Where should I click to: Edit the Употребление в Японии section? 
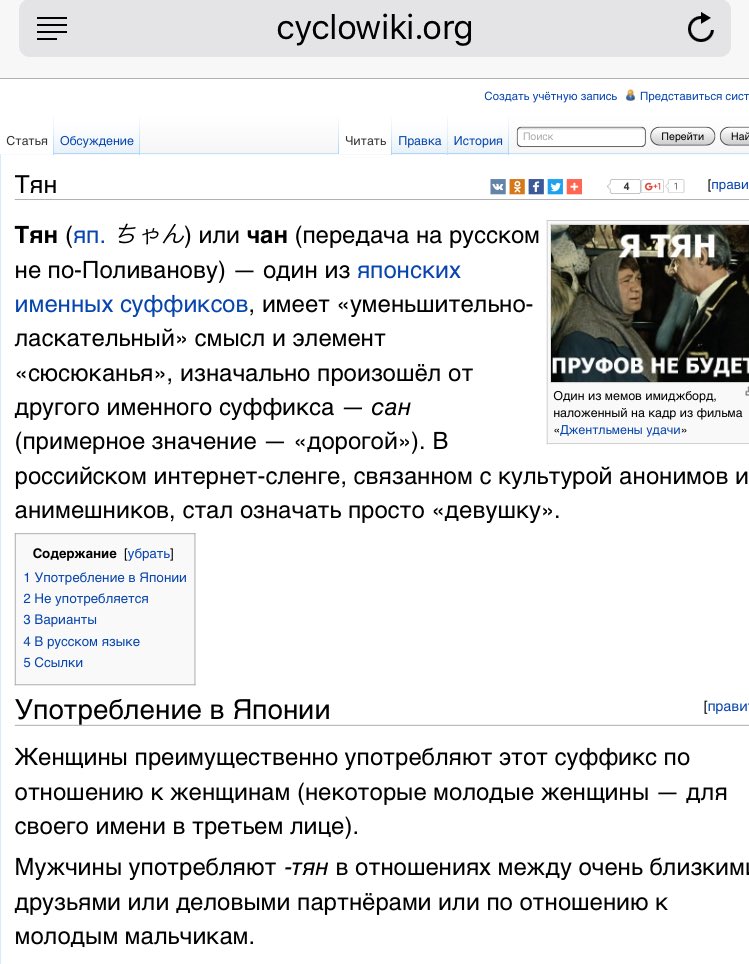(x=727, y=706)
